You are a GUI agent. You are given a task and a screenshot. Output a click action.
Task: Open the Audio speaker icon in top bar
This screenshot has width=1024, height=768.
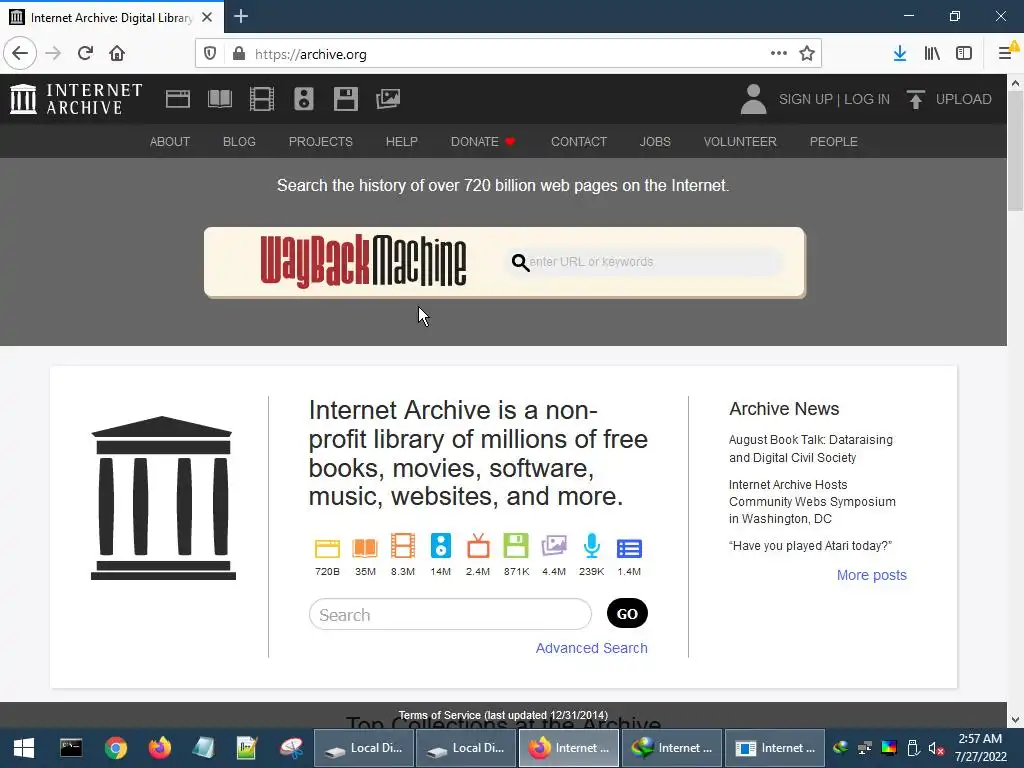304,99
